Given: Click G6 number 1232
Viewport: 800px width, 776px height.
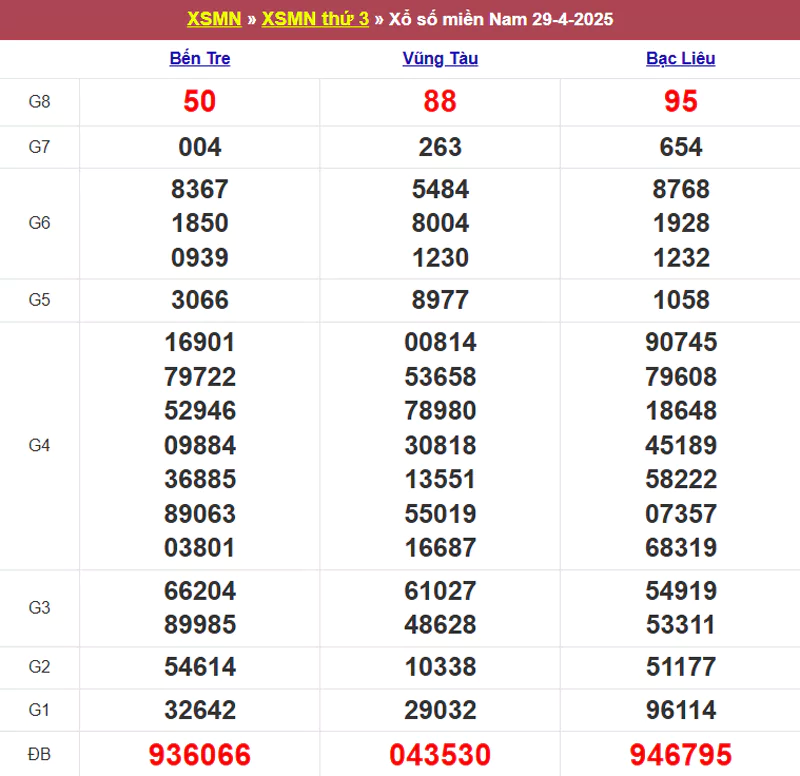Looking at the screenshot, I should pos(681,258).
